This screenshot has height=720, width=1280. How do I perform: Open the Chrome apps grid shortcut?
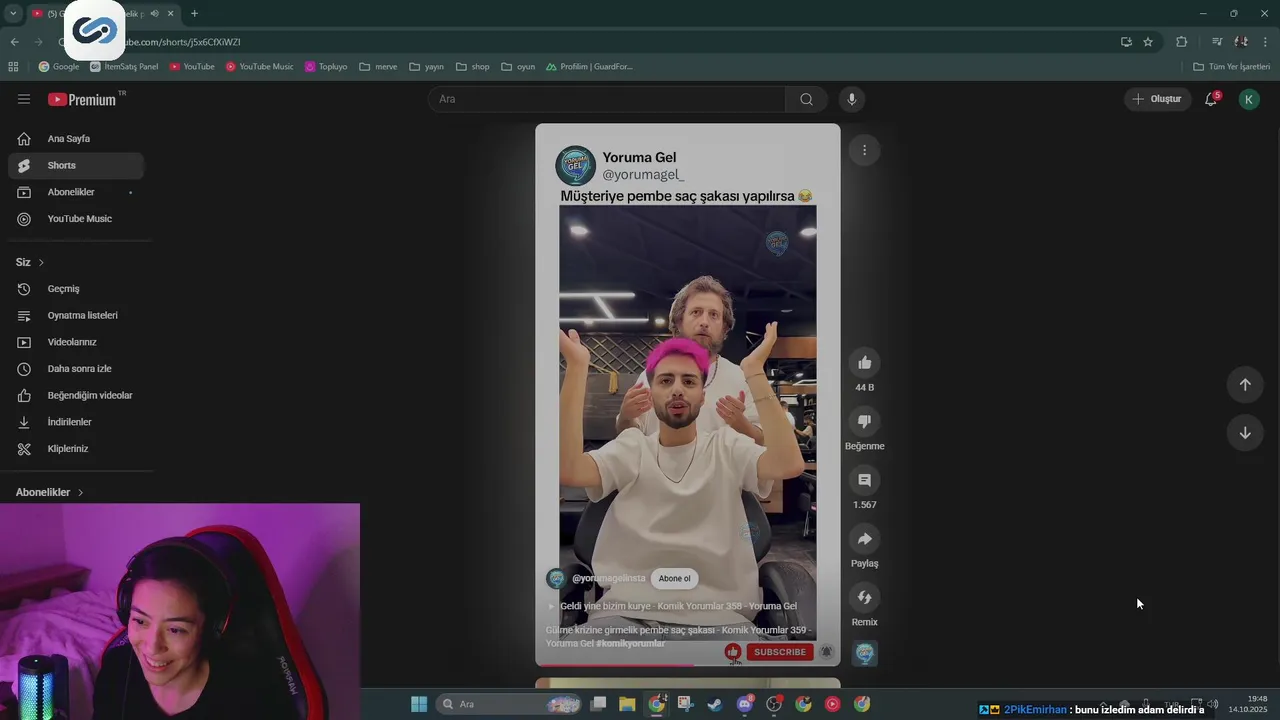(13, 67)
